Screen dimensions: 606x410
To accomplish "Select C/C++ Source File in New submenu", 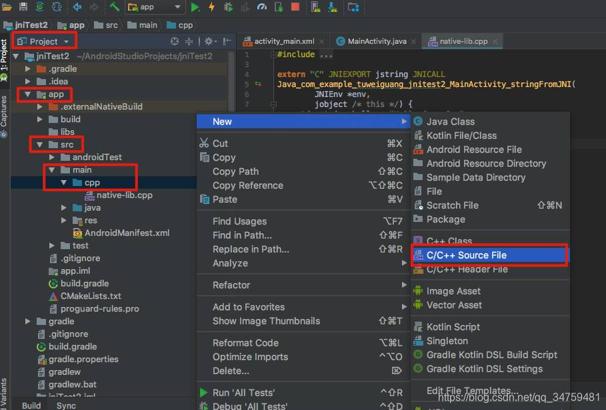I will [x=490, y=255].
